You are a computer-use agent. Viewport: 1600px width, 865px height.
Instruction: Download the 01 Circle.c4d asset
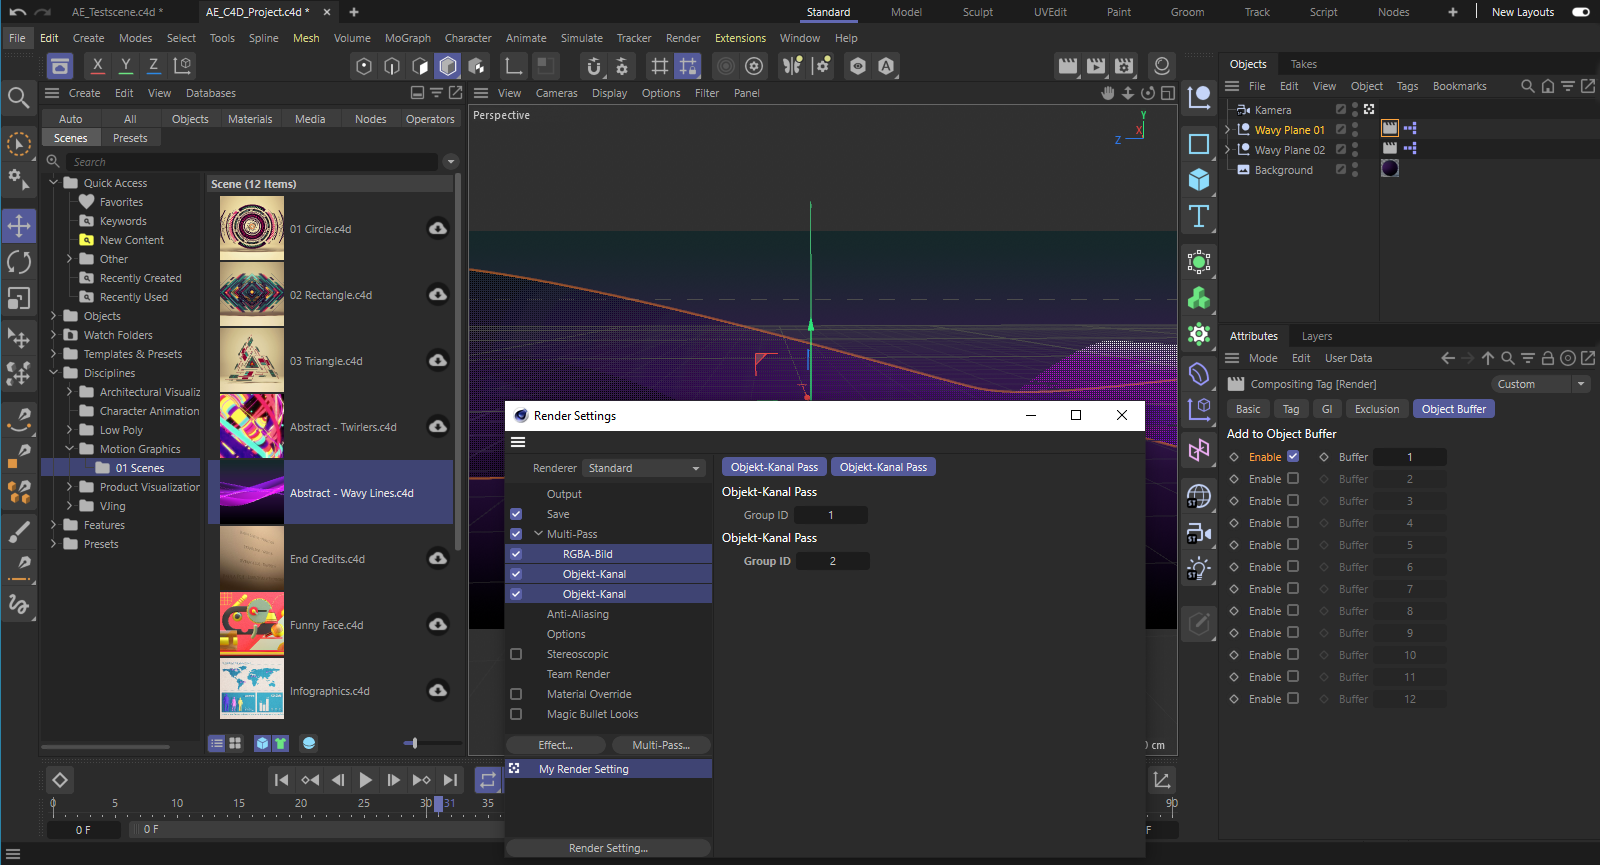438,228
